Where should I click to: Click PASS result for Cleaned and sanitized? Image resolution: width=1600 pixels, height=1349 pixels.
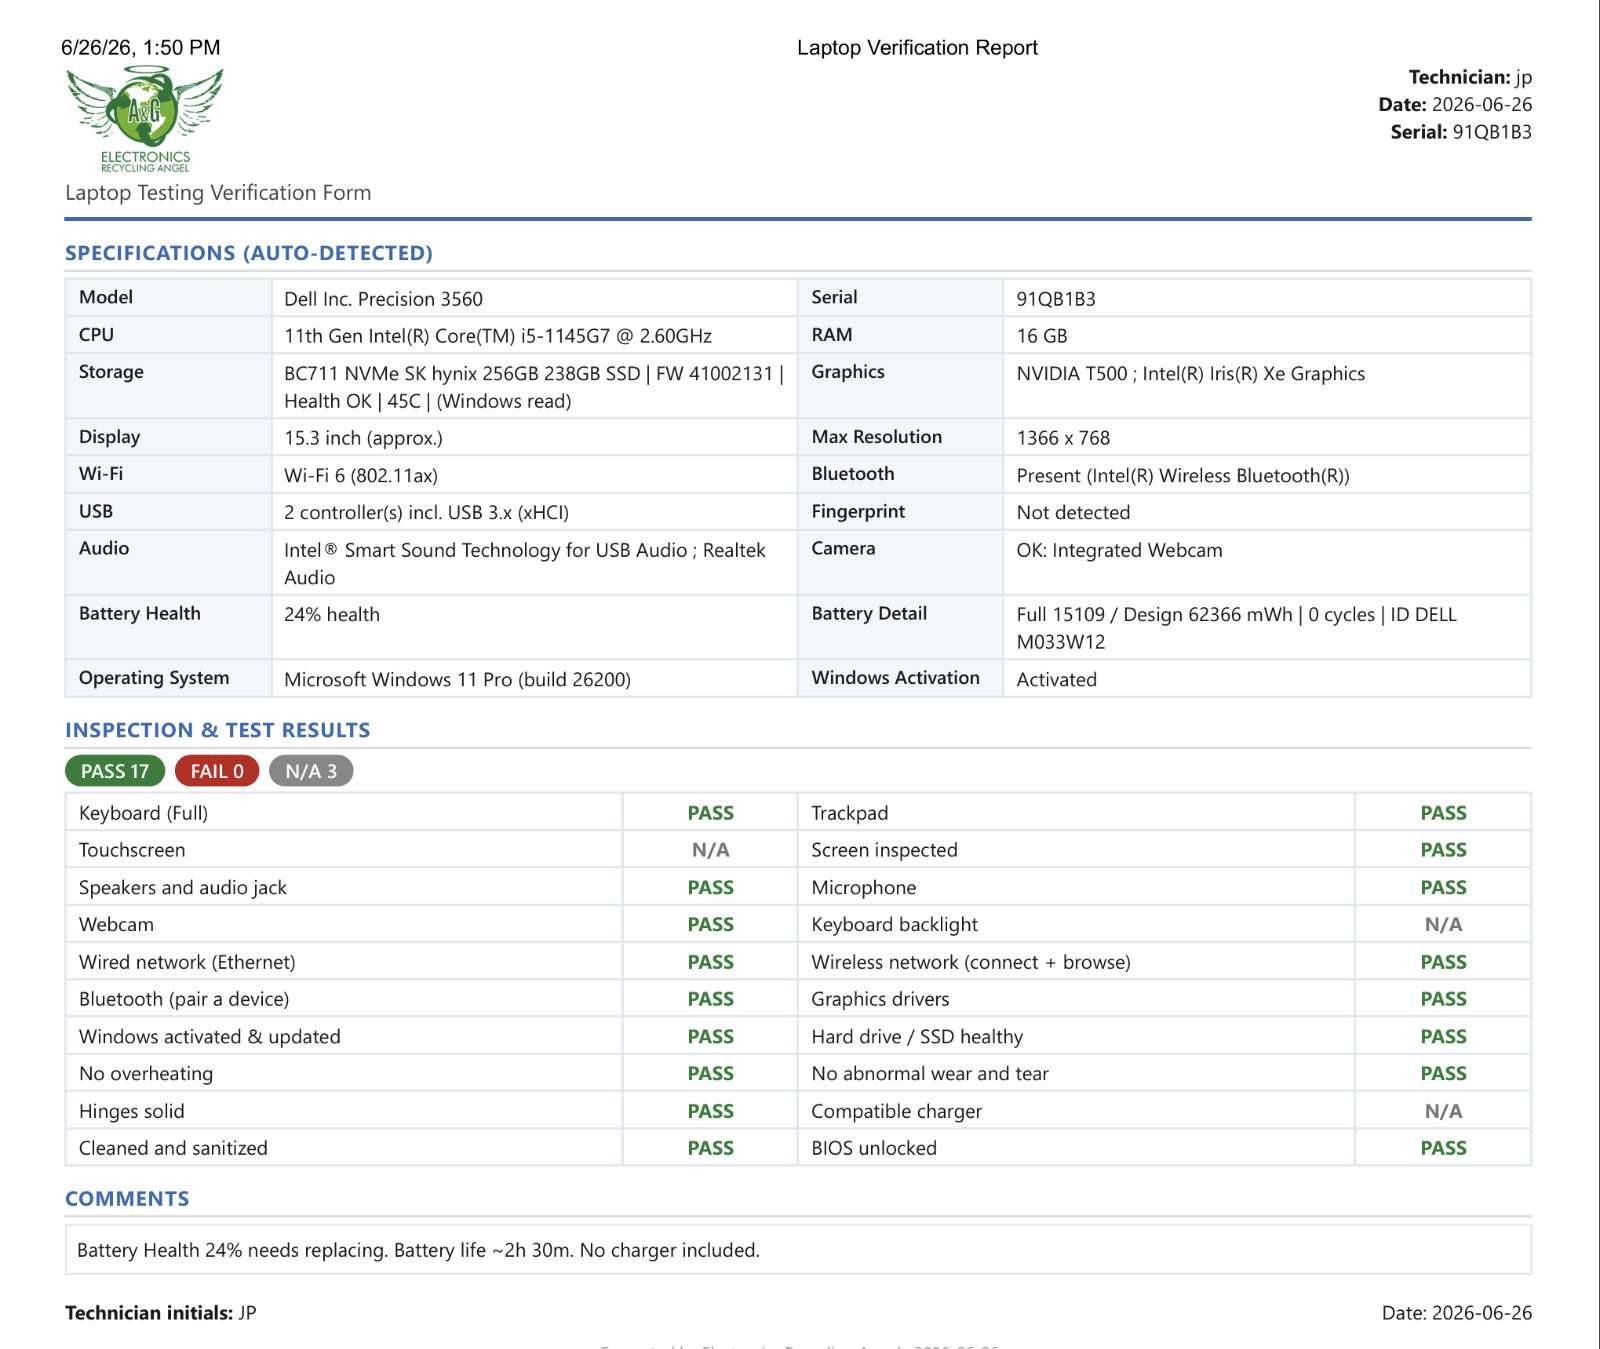tap(711, 1148)
